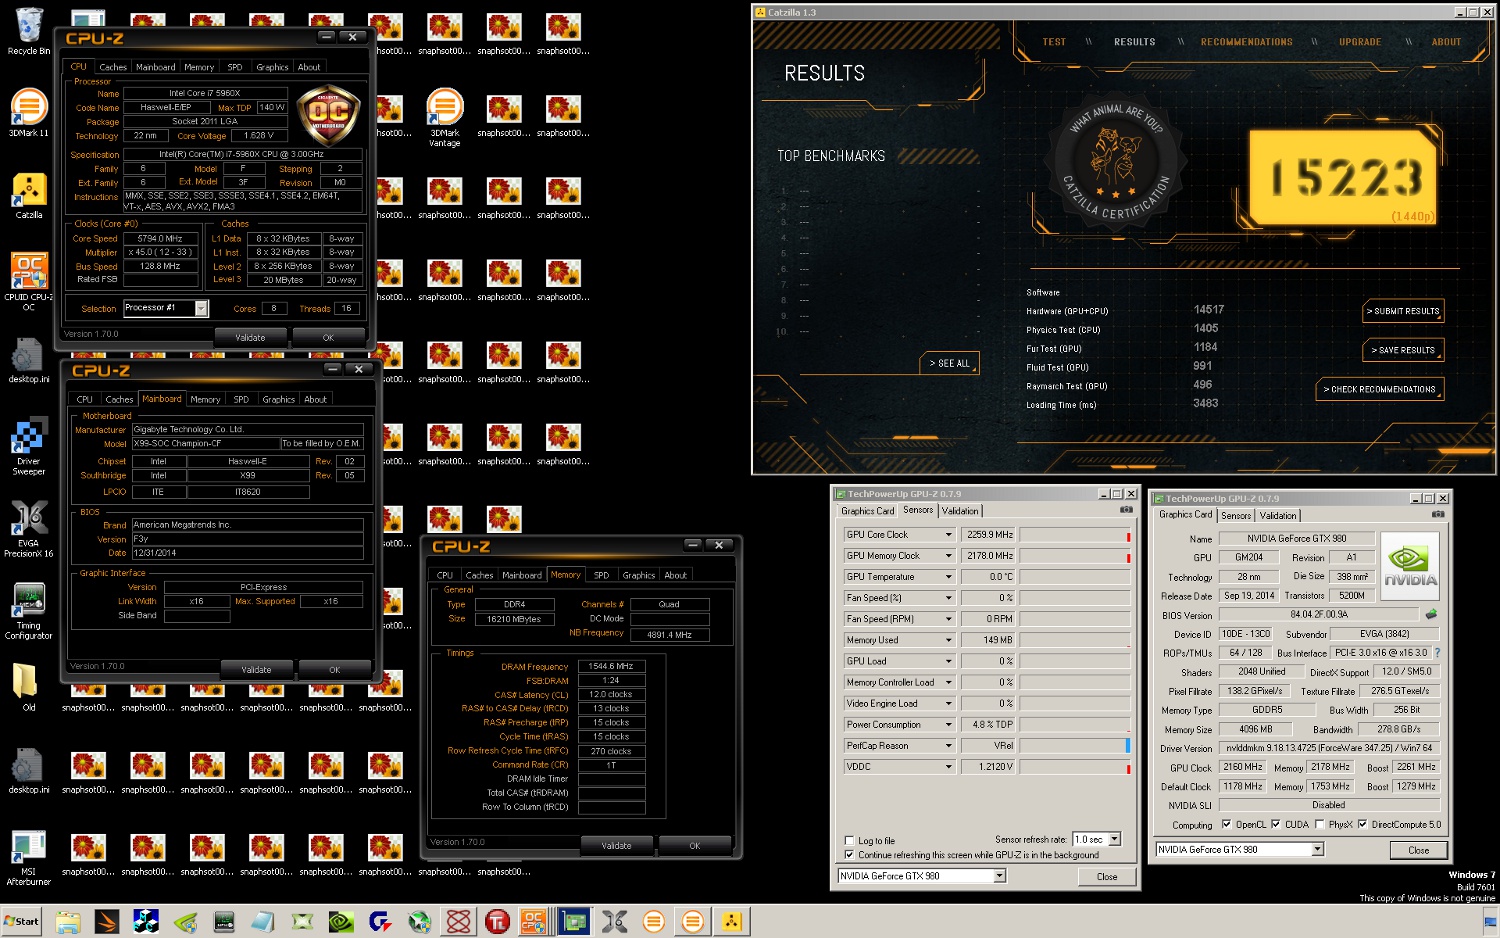The height and width of the screenshot is (938, 1500).
Task: Click the yellow Catzilla taskbar button
Action: point(732,922)
